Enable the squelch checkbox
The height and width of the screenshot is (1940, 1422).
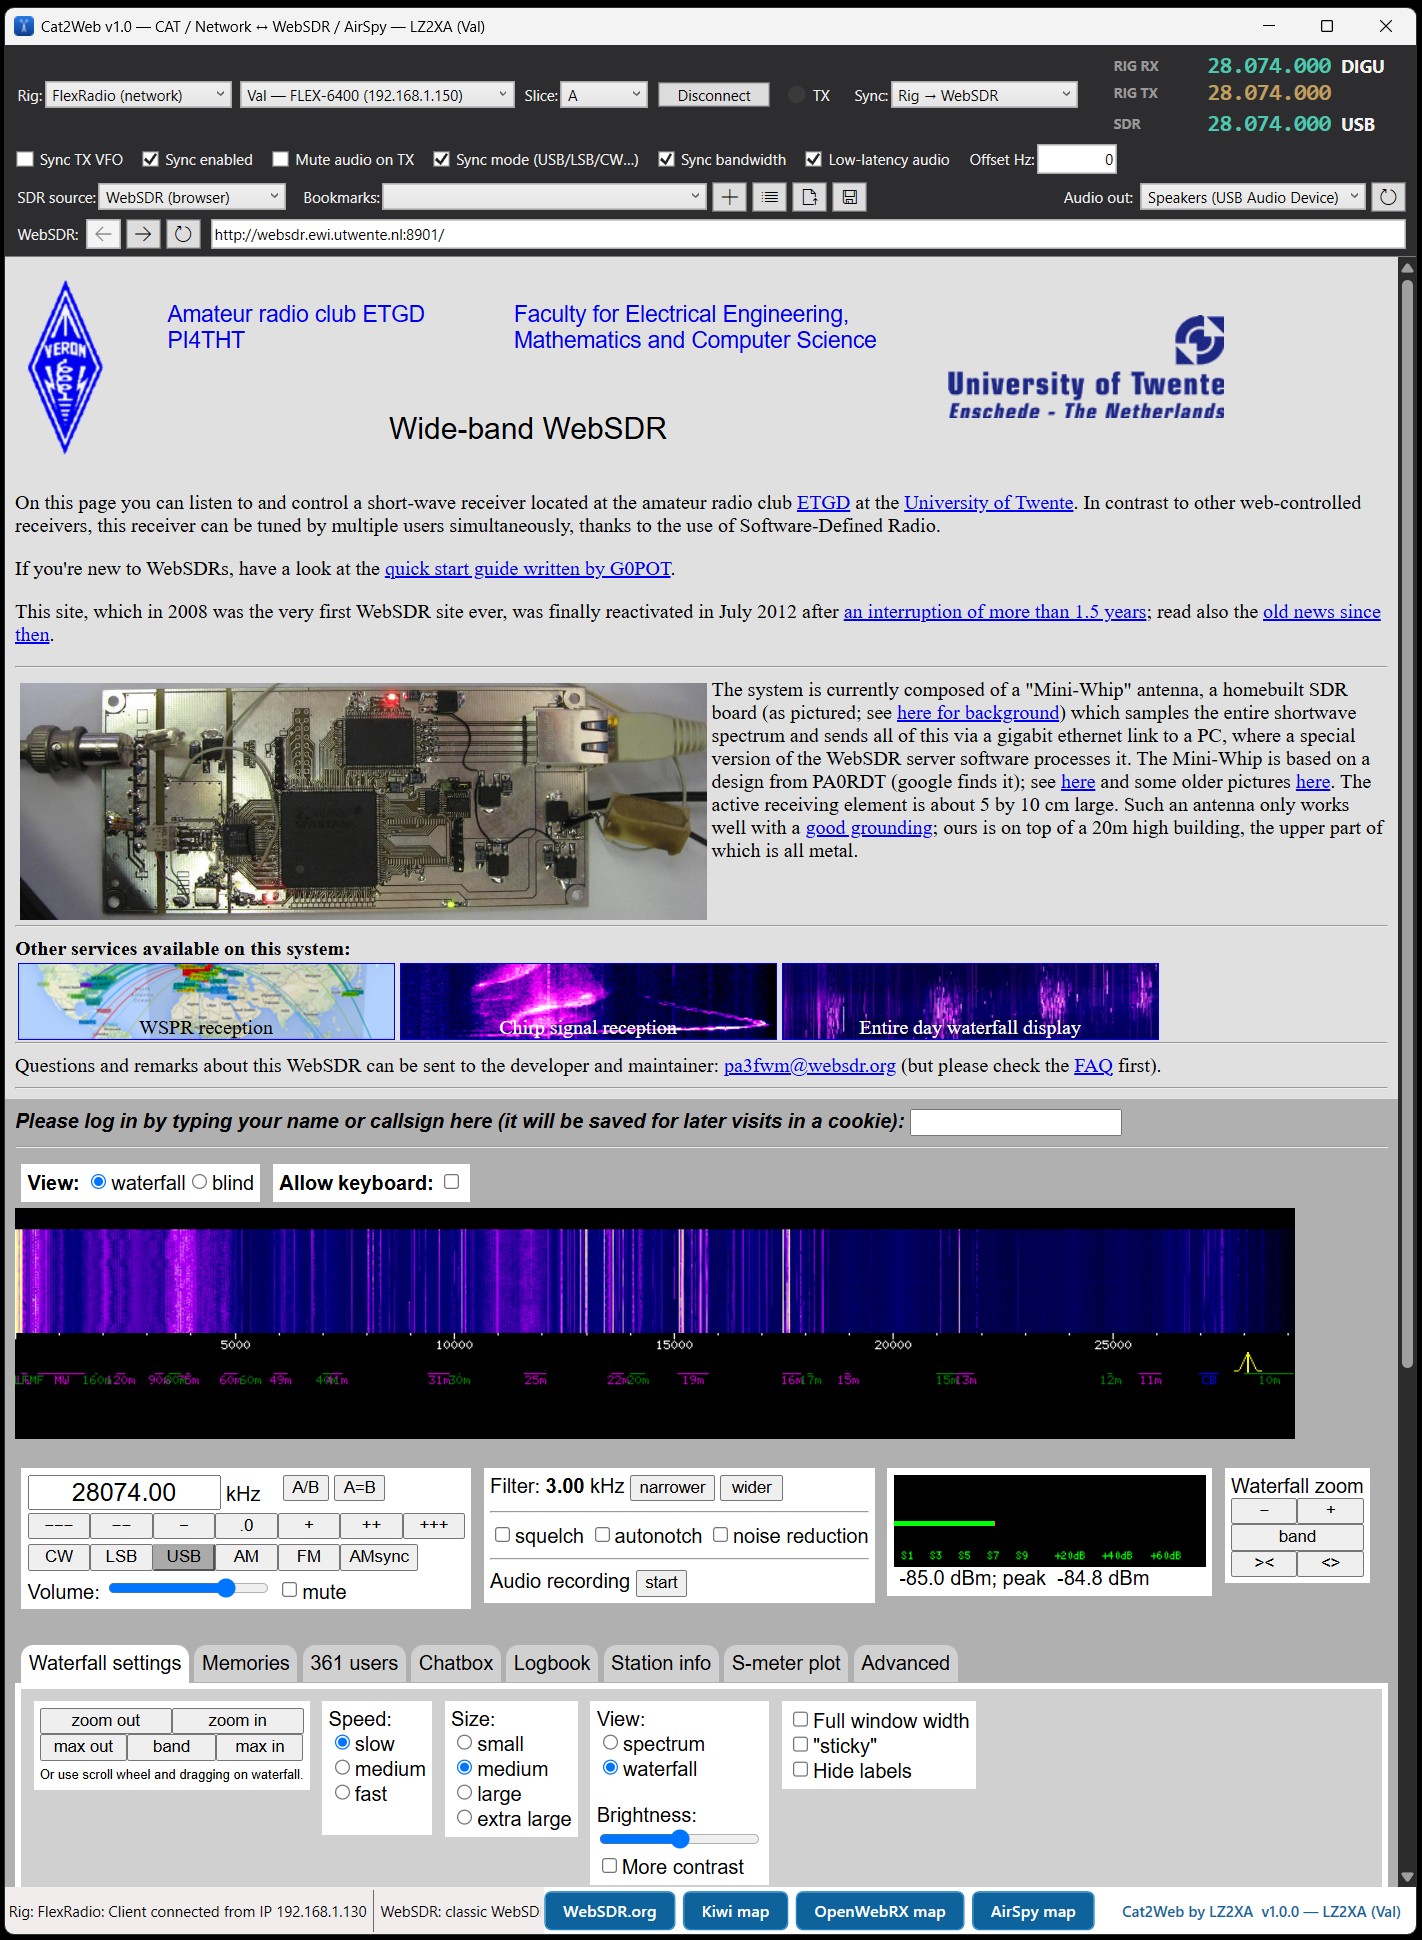503,1535
